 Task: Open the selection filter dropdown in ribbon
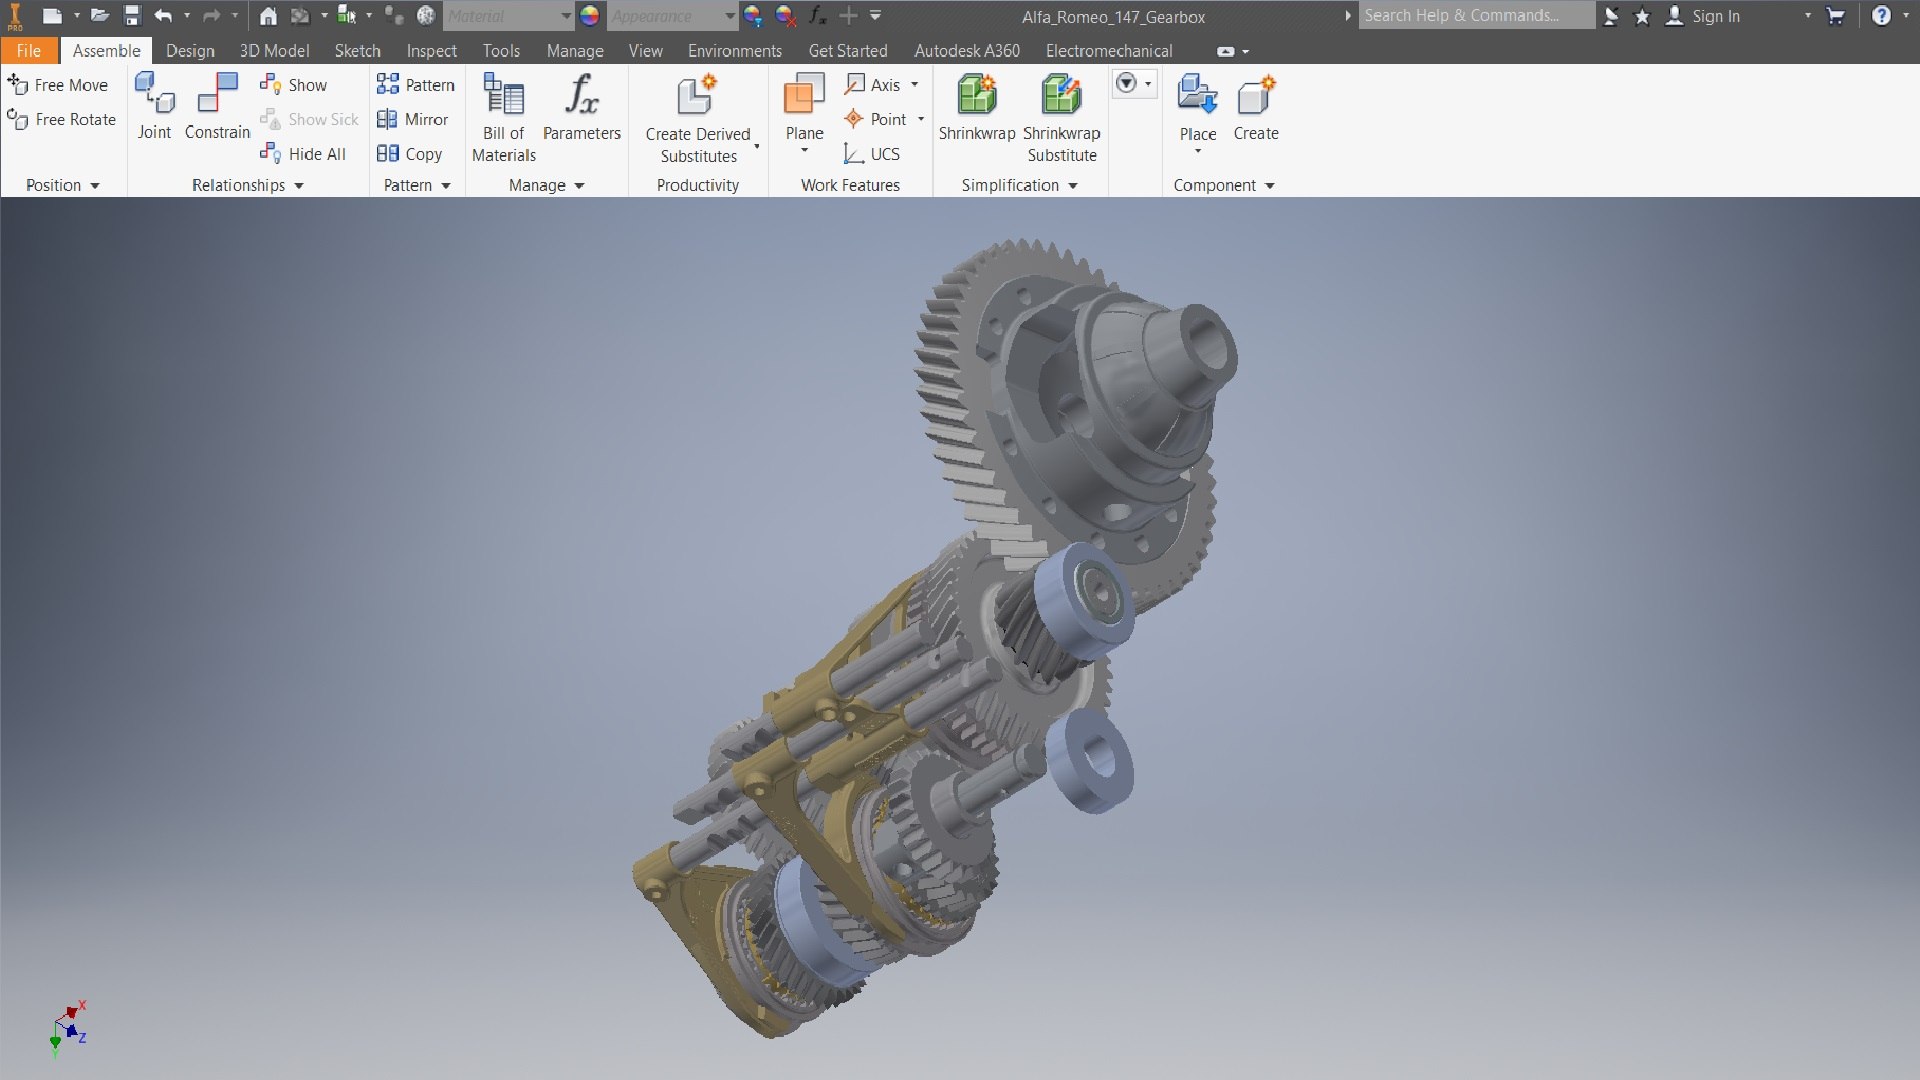click(x=1134, y=84)
